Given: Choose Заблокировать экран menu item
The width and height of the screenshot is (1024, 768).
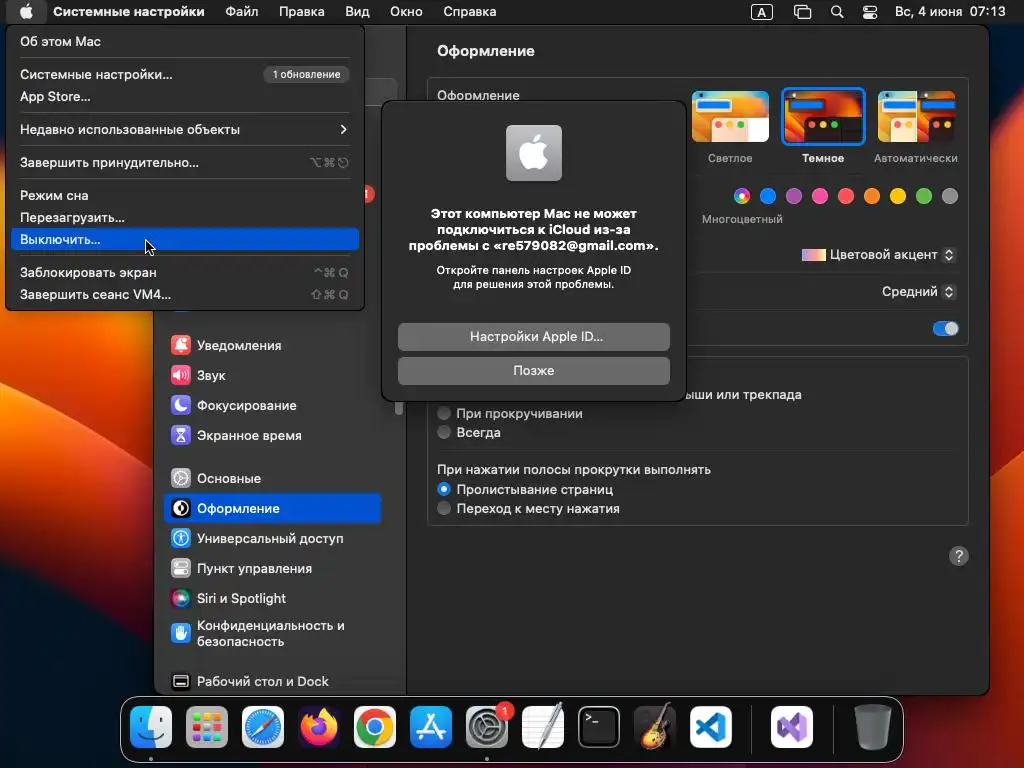Looking at the screenshot, I should pos(184,272).
